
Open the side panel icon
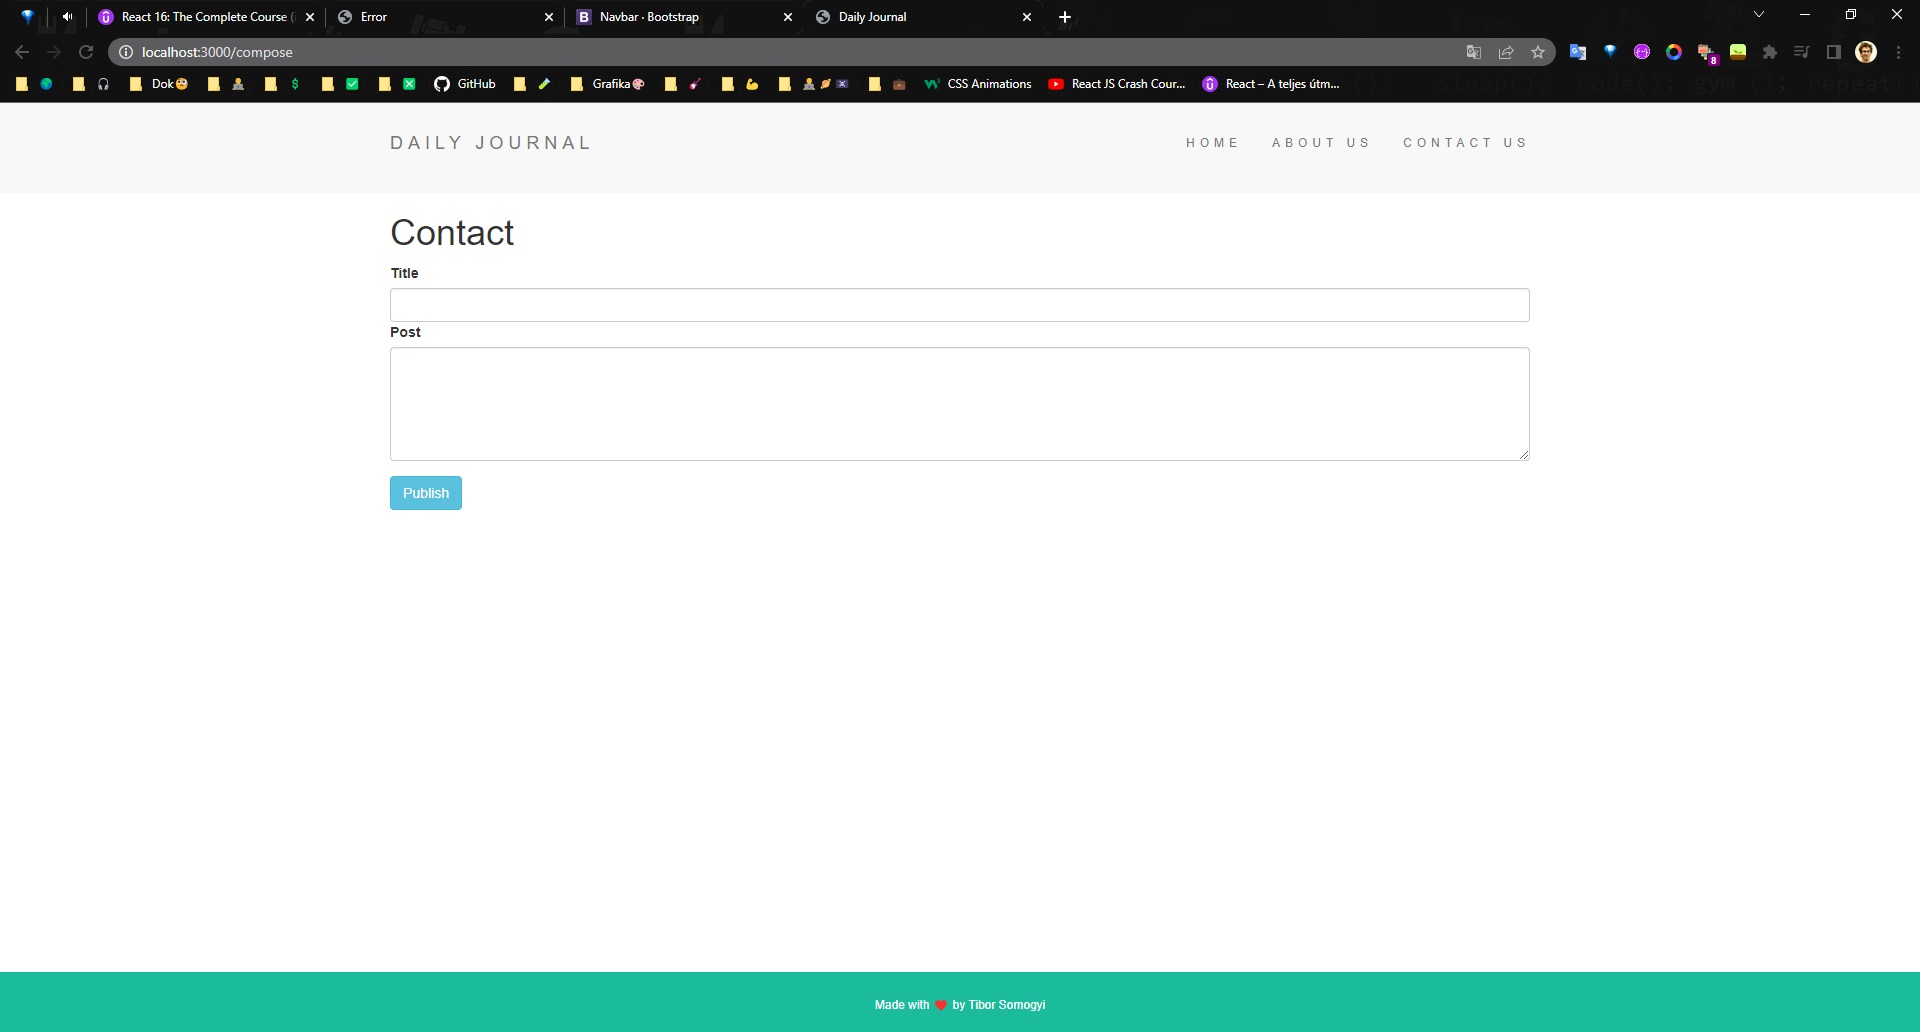pos(1834,52)
